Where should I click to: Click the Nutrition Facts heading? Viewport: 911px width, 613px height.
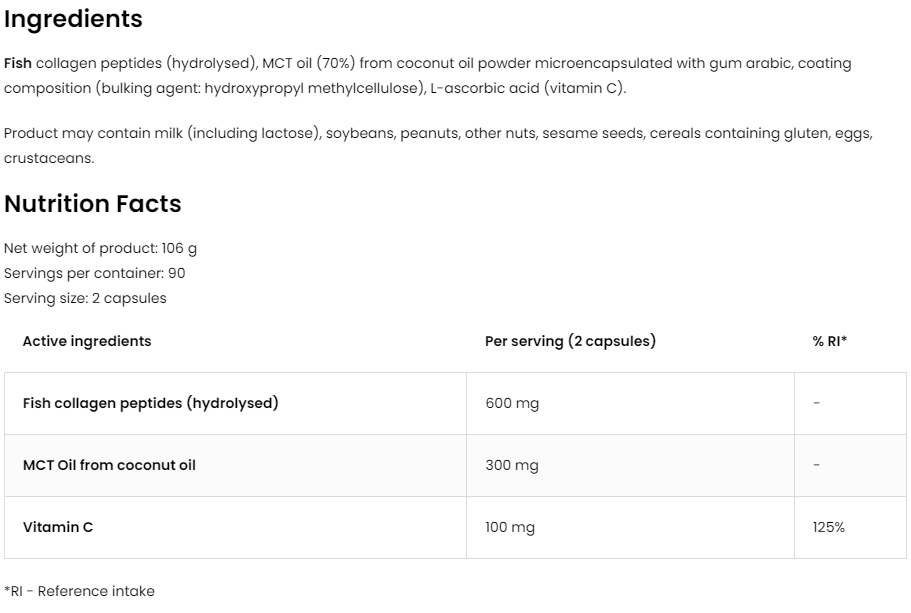92,204
